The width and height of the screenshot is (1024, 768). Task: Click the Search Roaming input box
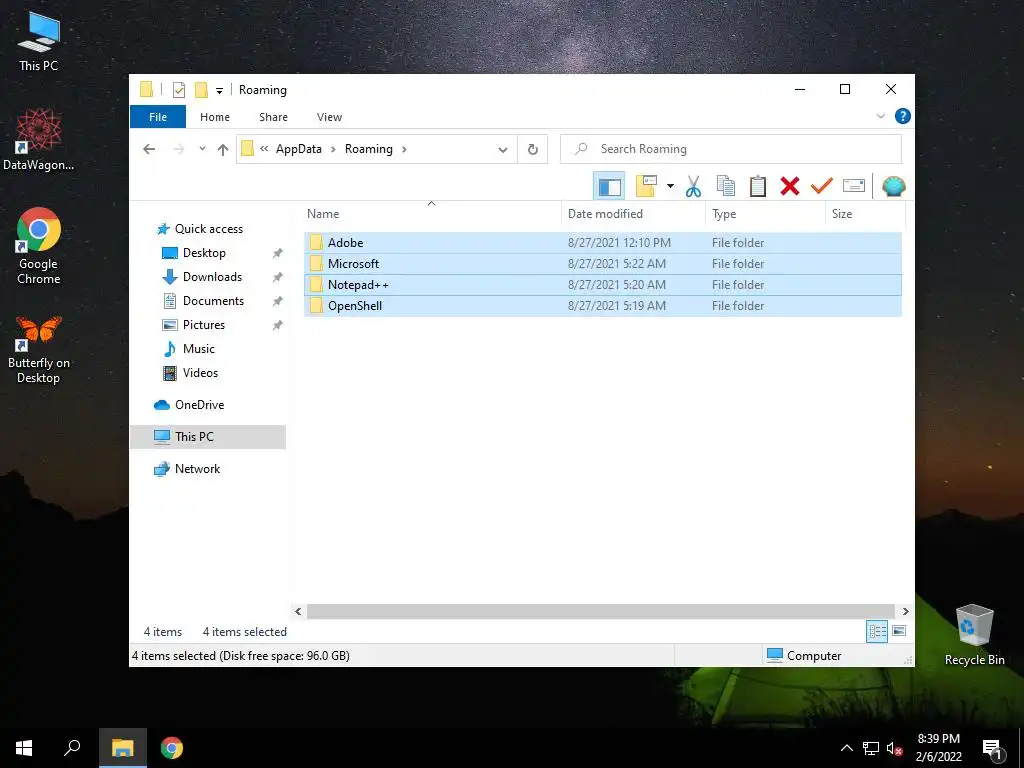731,149
